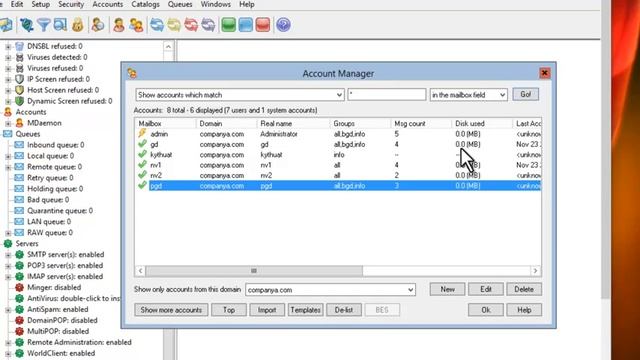Click the Account Manager title bar icon

click(x=132, y=73)
